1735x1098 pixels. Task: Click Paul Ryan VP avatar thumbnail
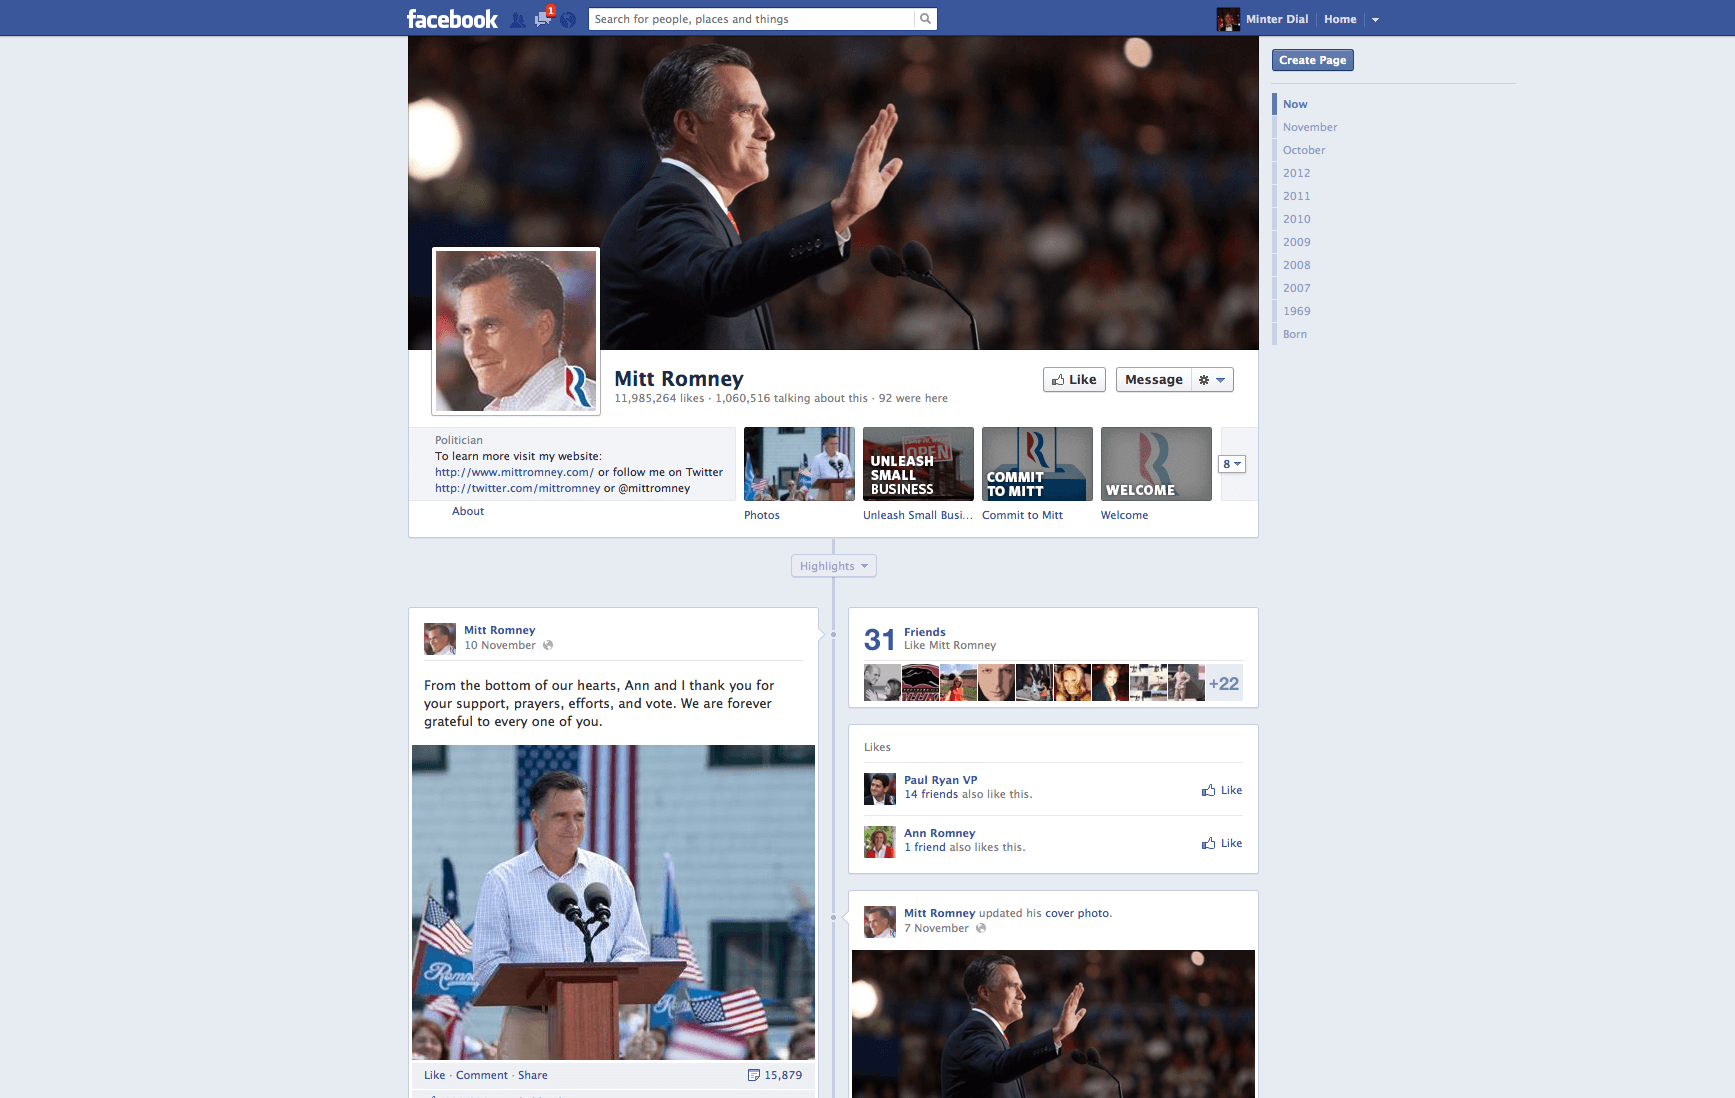click(880, 789)
